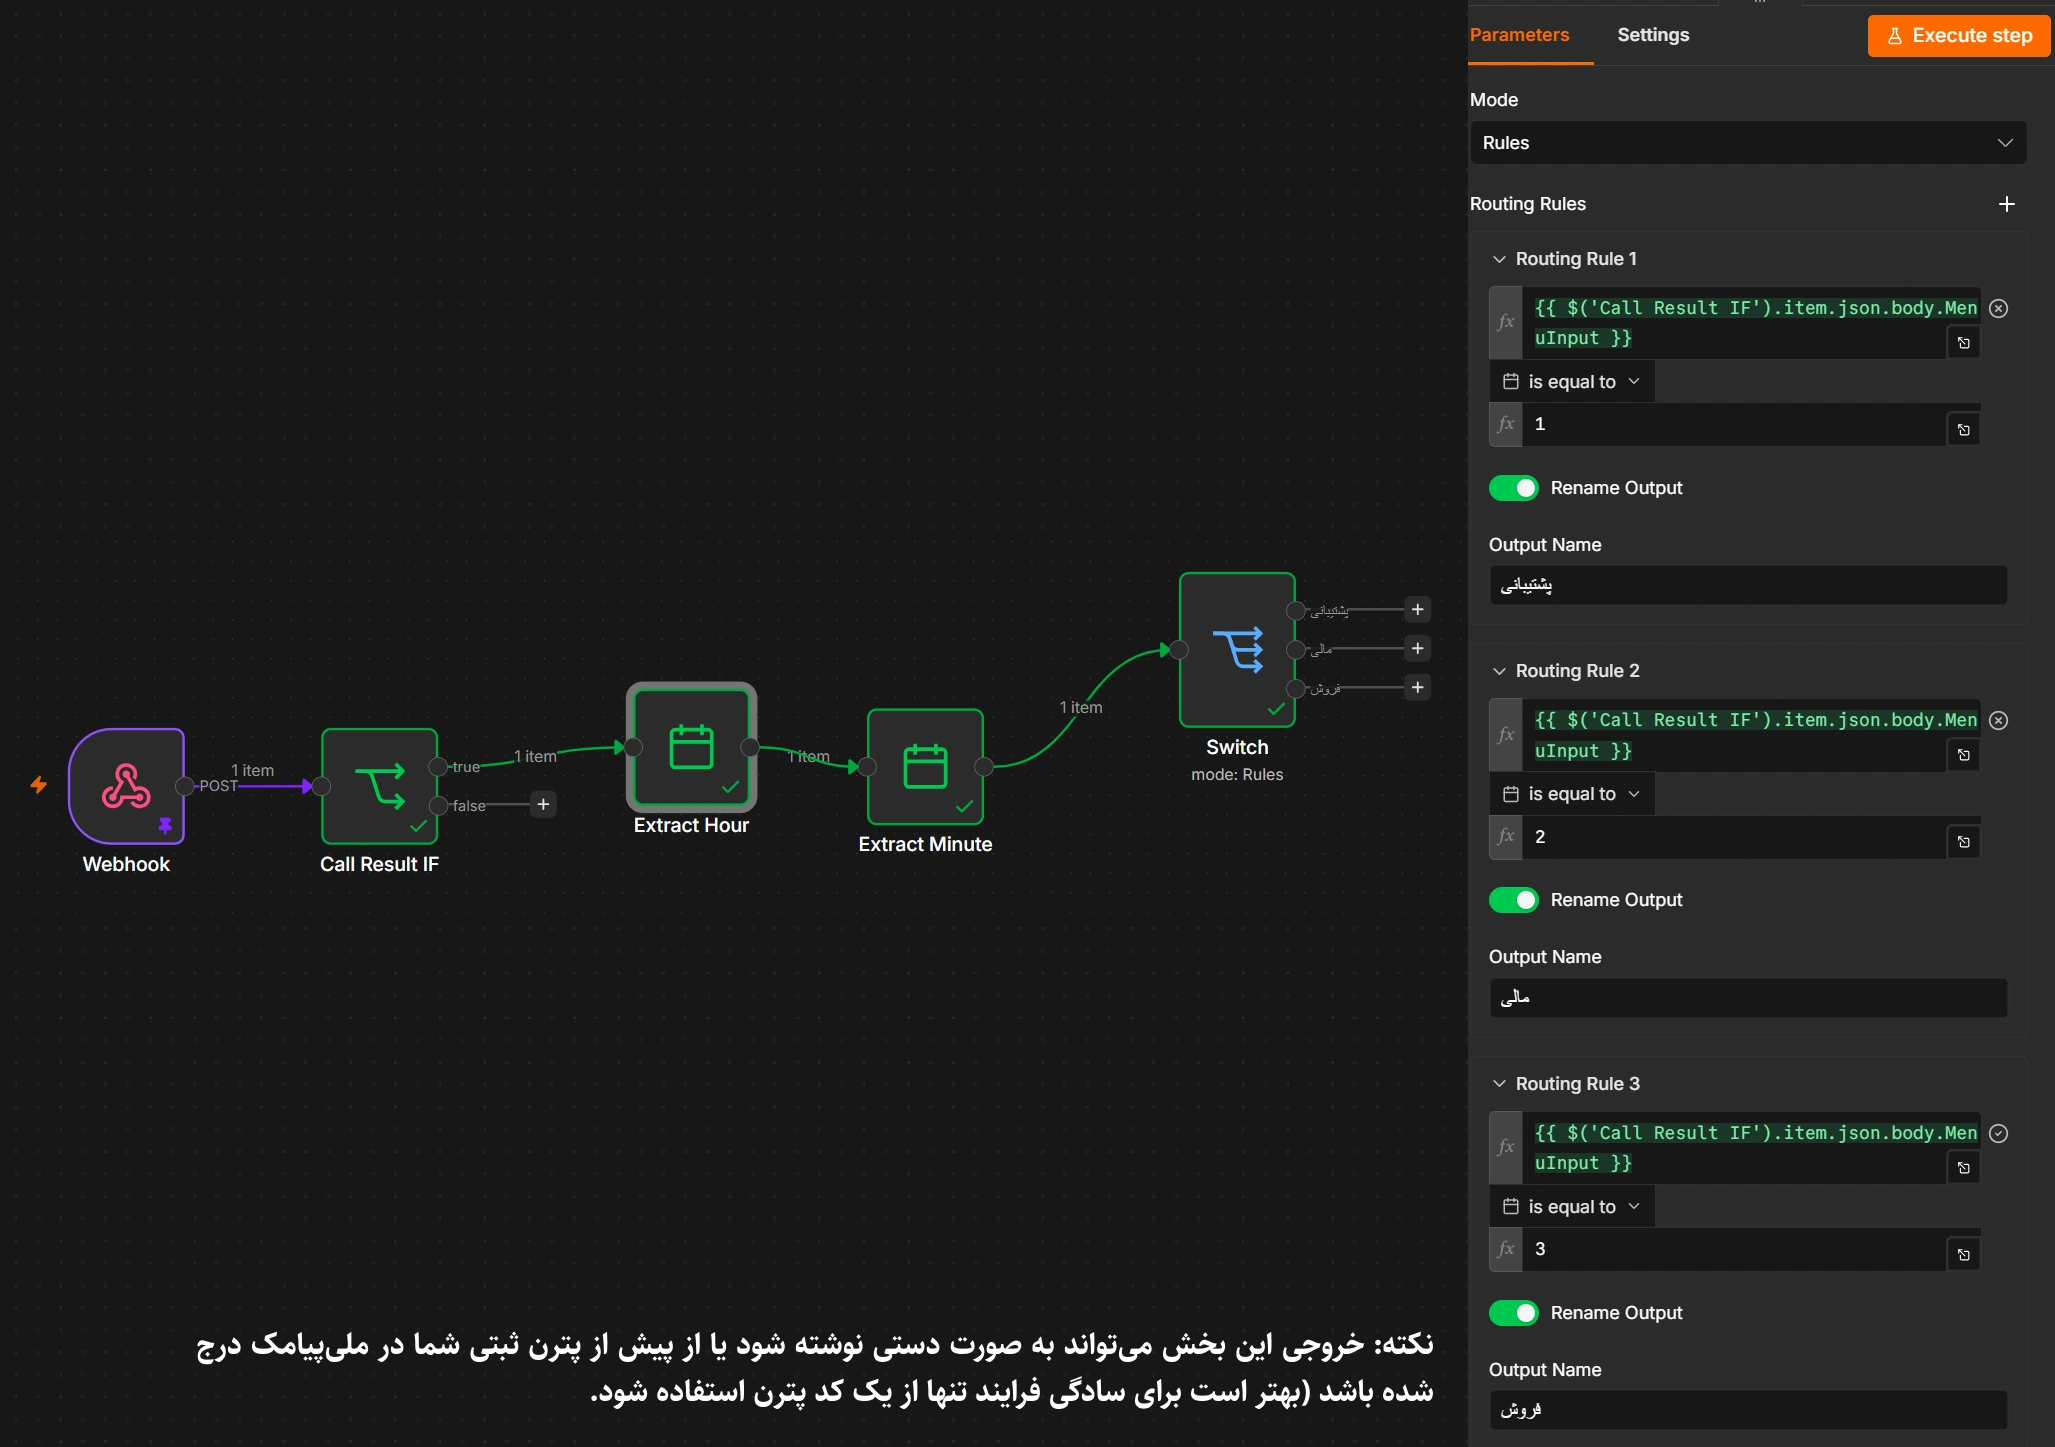2055x1447 pixels.
Task: Open Rule 3 'is equal to' operator dropdown
Action: tap(1572, 1207)
